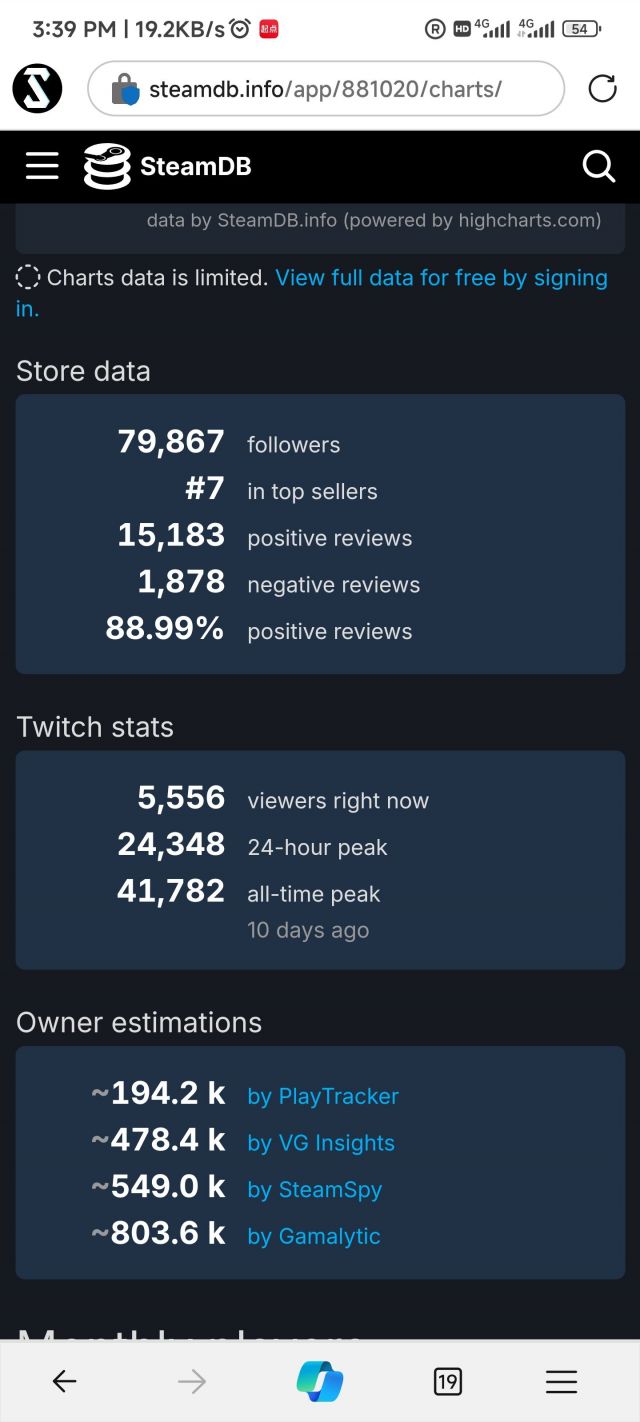The height and width of the screenshot is (1422, 640).
Task: Tap the dashed circle icon beside "Charts data is limited"
Action: click(28, 278)
